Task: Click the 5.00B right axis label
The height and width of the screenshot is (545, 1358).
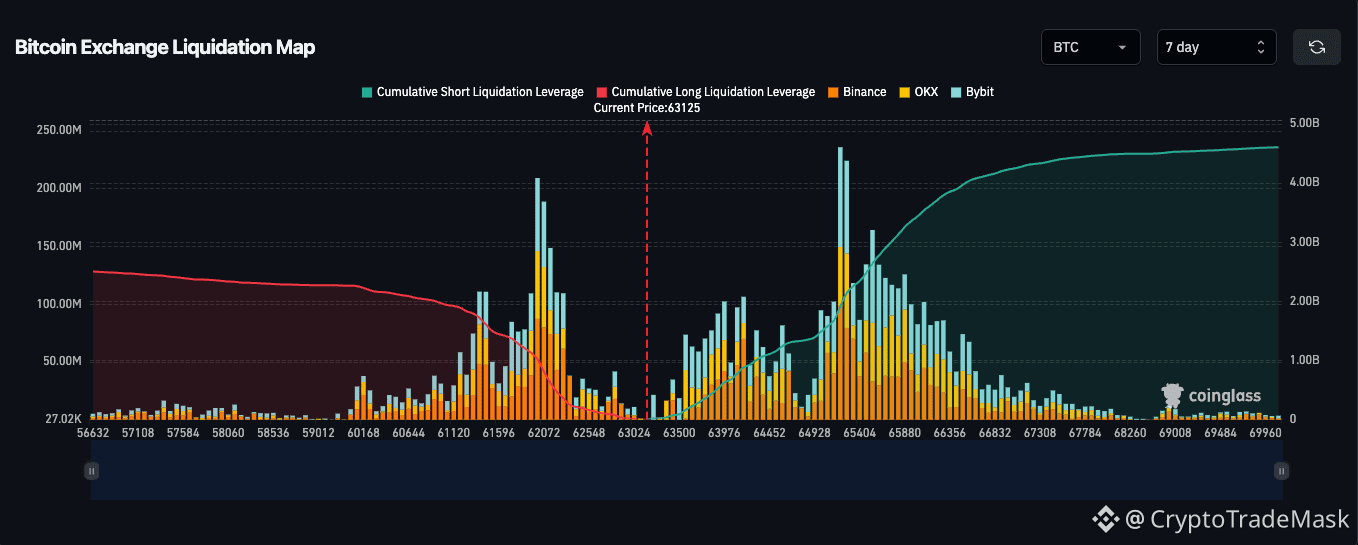Action: 1304,123
